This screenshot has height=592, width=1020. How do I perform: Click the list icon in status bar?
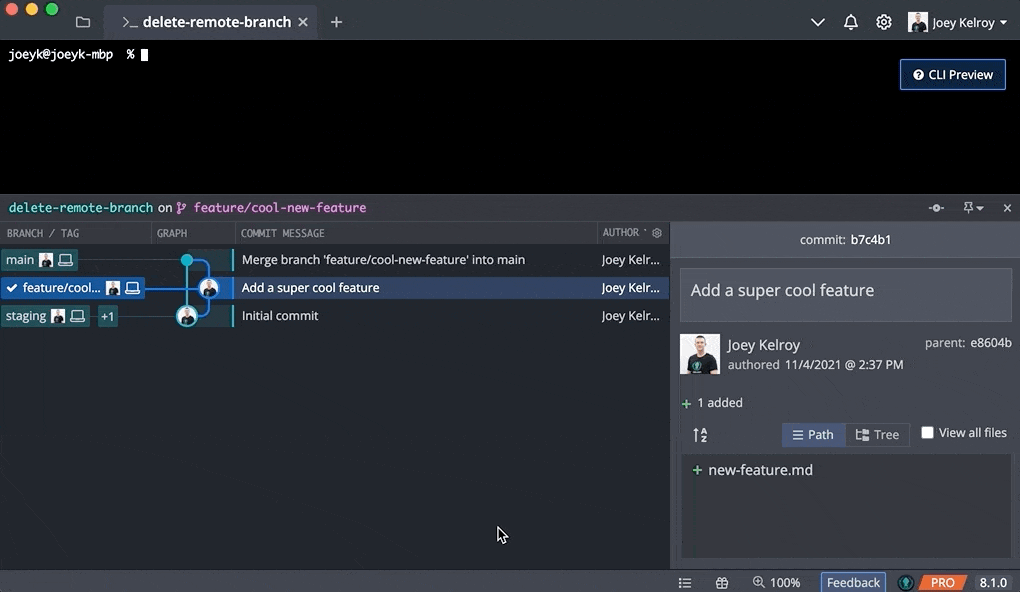tap(685, 582)
